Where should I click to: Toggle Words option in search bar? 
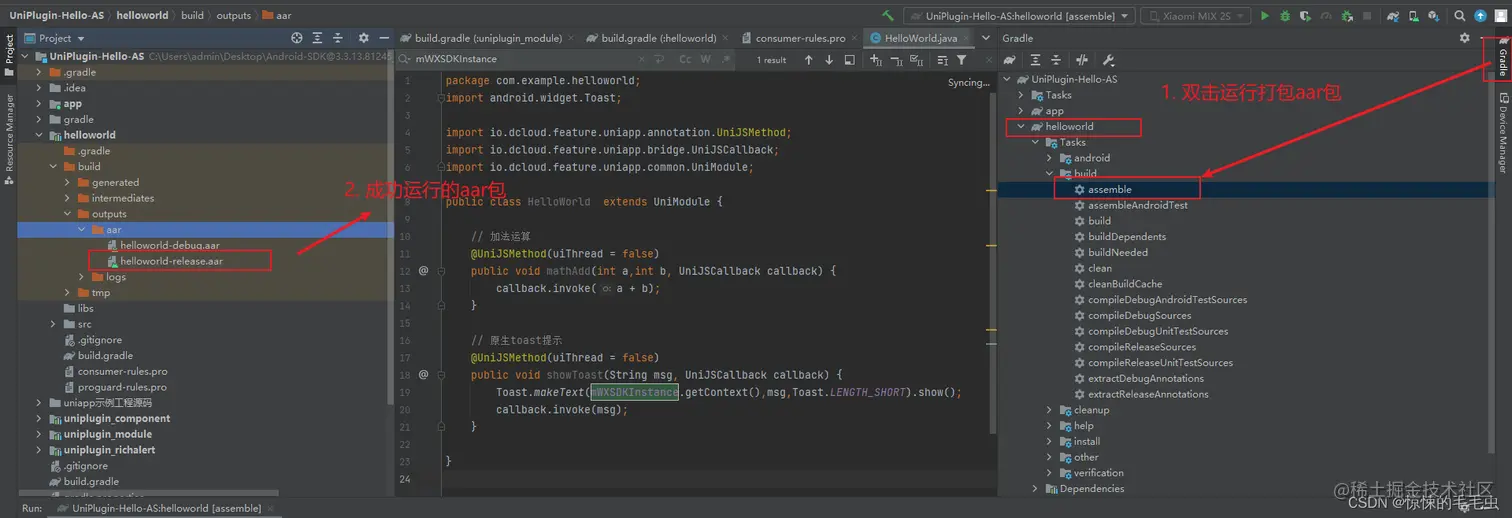click(705, 60)
